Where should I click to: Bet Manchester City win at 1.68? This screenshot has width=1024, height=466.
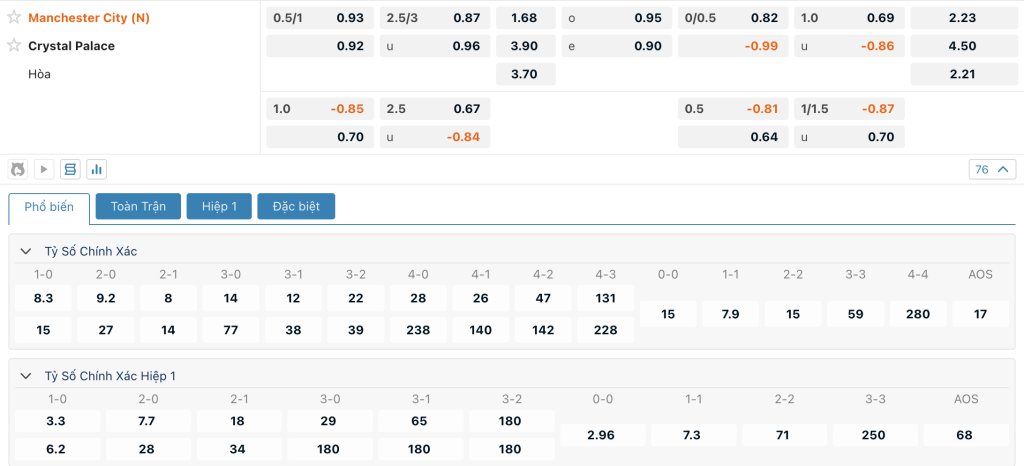[x=526, y=18]
